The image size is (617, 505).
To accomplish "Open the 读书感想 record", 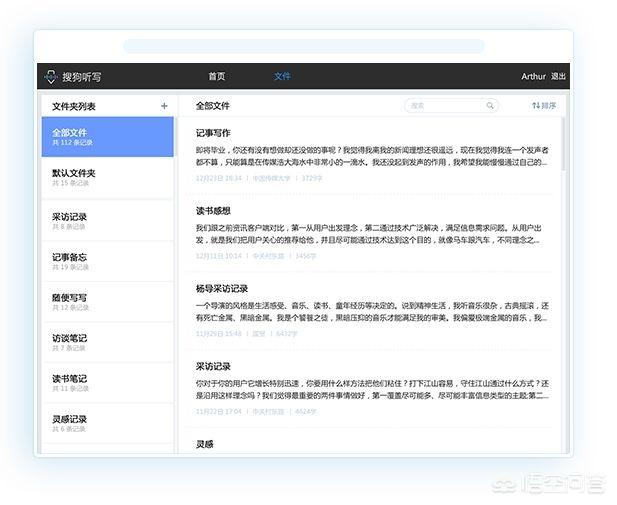I will [x=370, y=233].
